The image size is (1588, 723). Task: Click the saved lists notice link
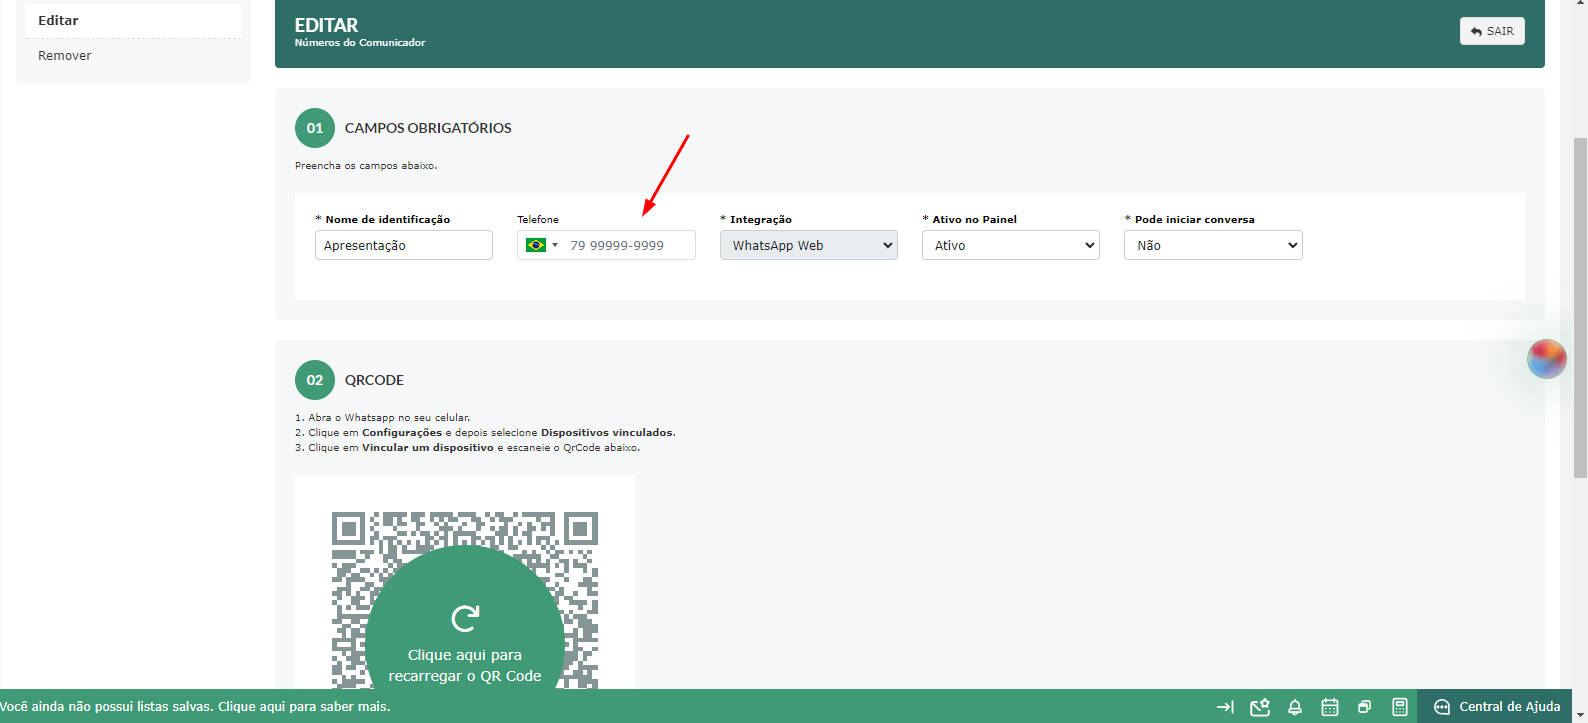pos(195,707)
